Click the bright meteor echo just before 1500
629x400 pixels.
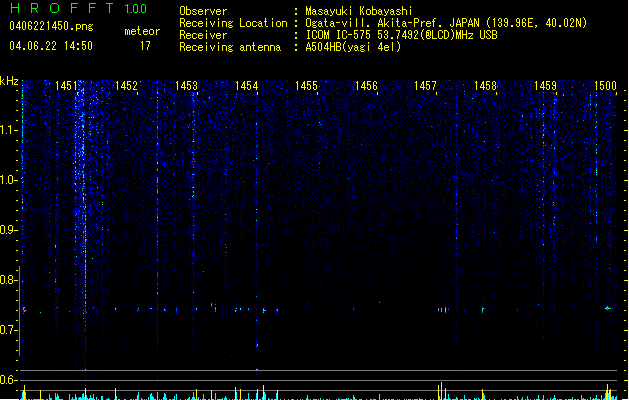click(x=608, y=308)
